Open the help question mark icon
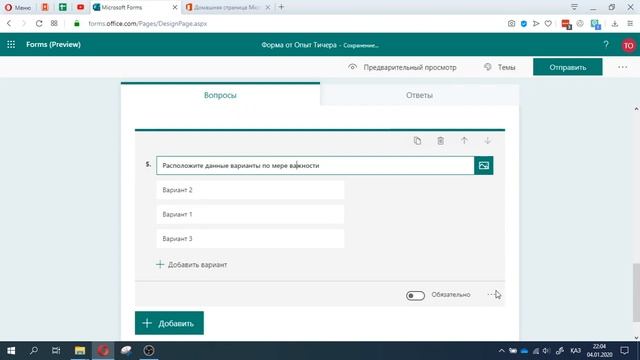 pyautogui.click(x=606, y=44)
